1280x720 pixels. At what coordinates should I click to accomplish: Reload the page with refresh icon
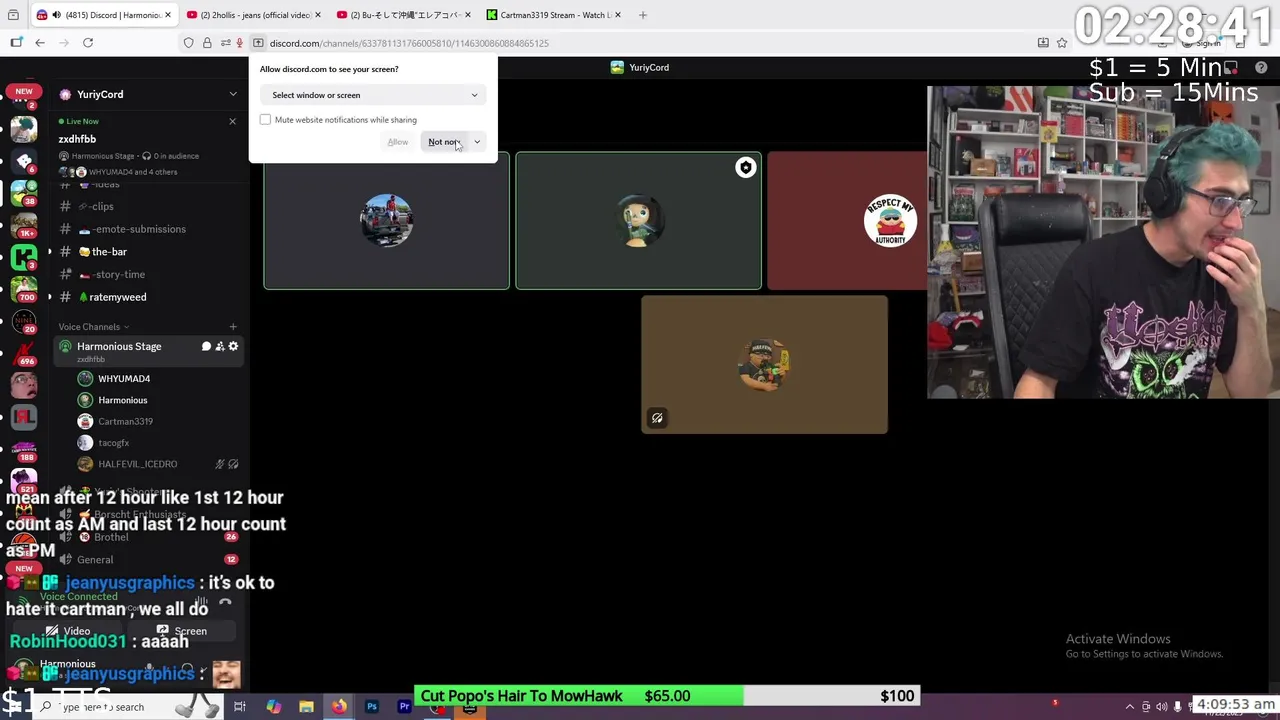[x=88, y=43]
